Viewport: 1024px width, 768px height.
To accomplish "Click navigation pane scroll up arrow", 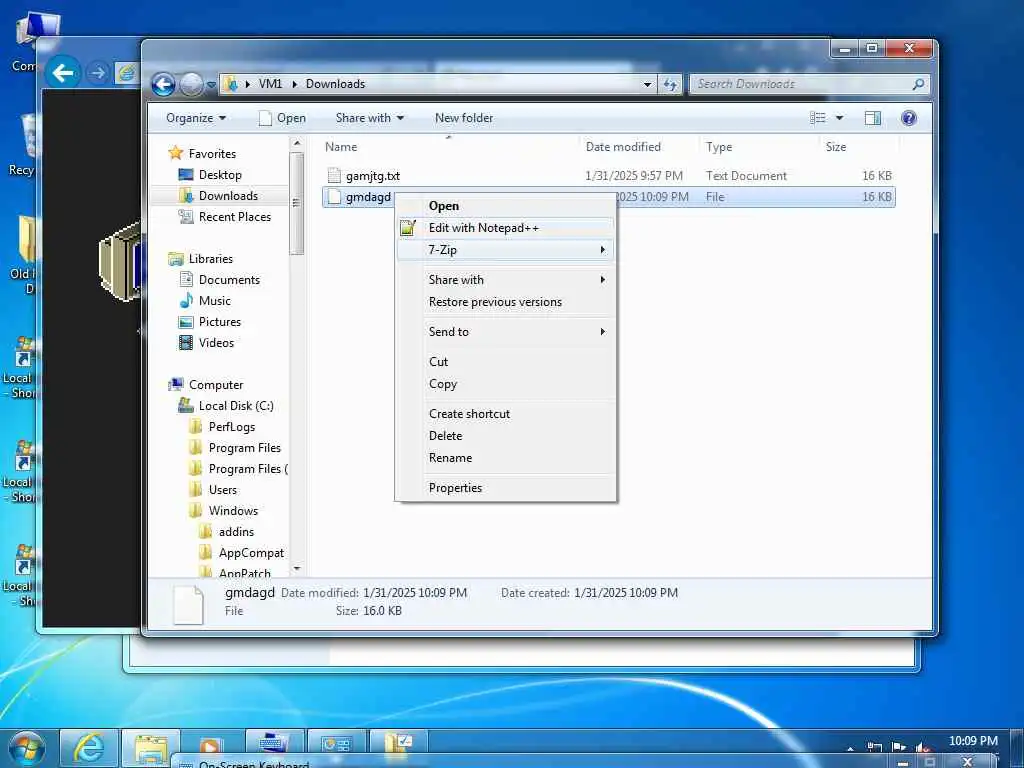I will [x=296, y=143].
